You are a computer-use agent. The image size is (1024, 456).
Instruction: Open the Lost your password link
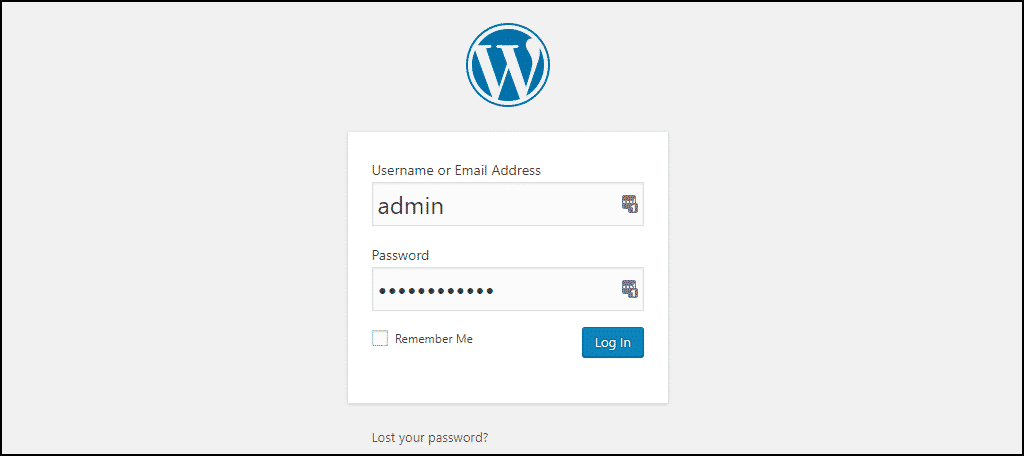coord(430,437)
